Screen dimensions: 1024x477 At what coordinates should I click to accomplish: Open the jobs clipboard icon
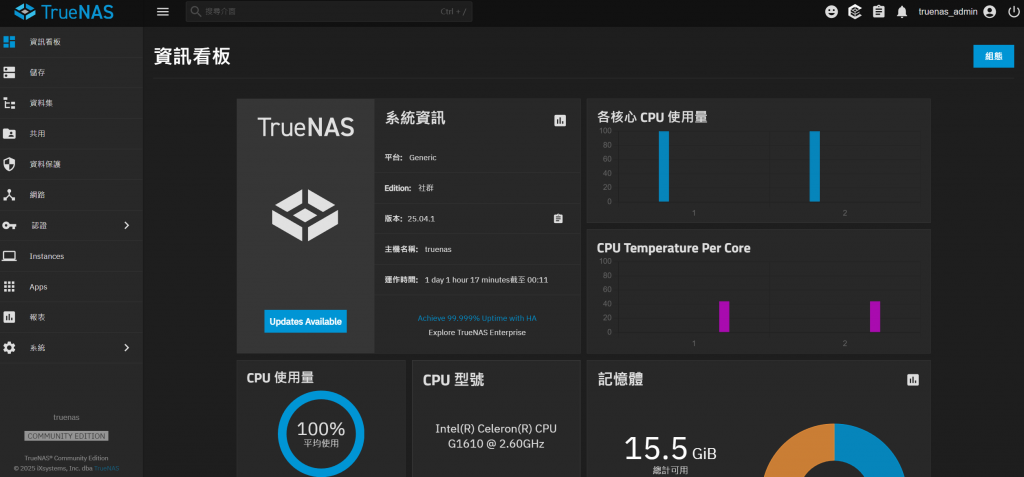pyautogui.click(x=878, y=12)
